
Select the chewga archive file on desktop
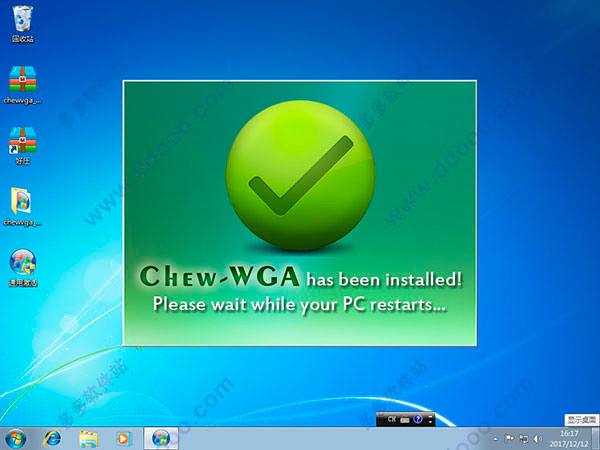tap(23, 85)
